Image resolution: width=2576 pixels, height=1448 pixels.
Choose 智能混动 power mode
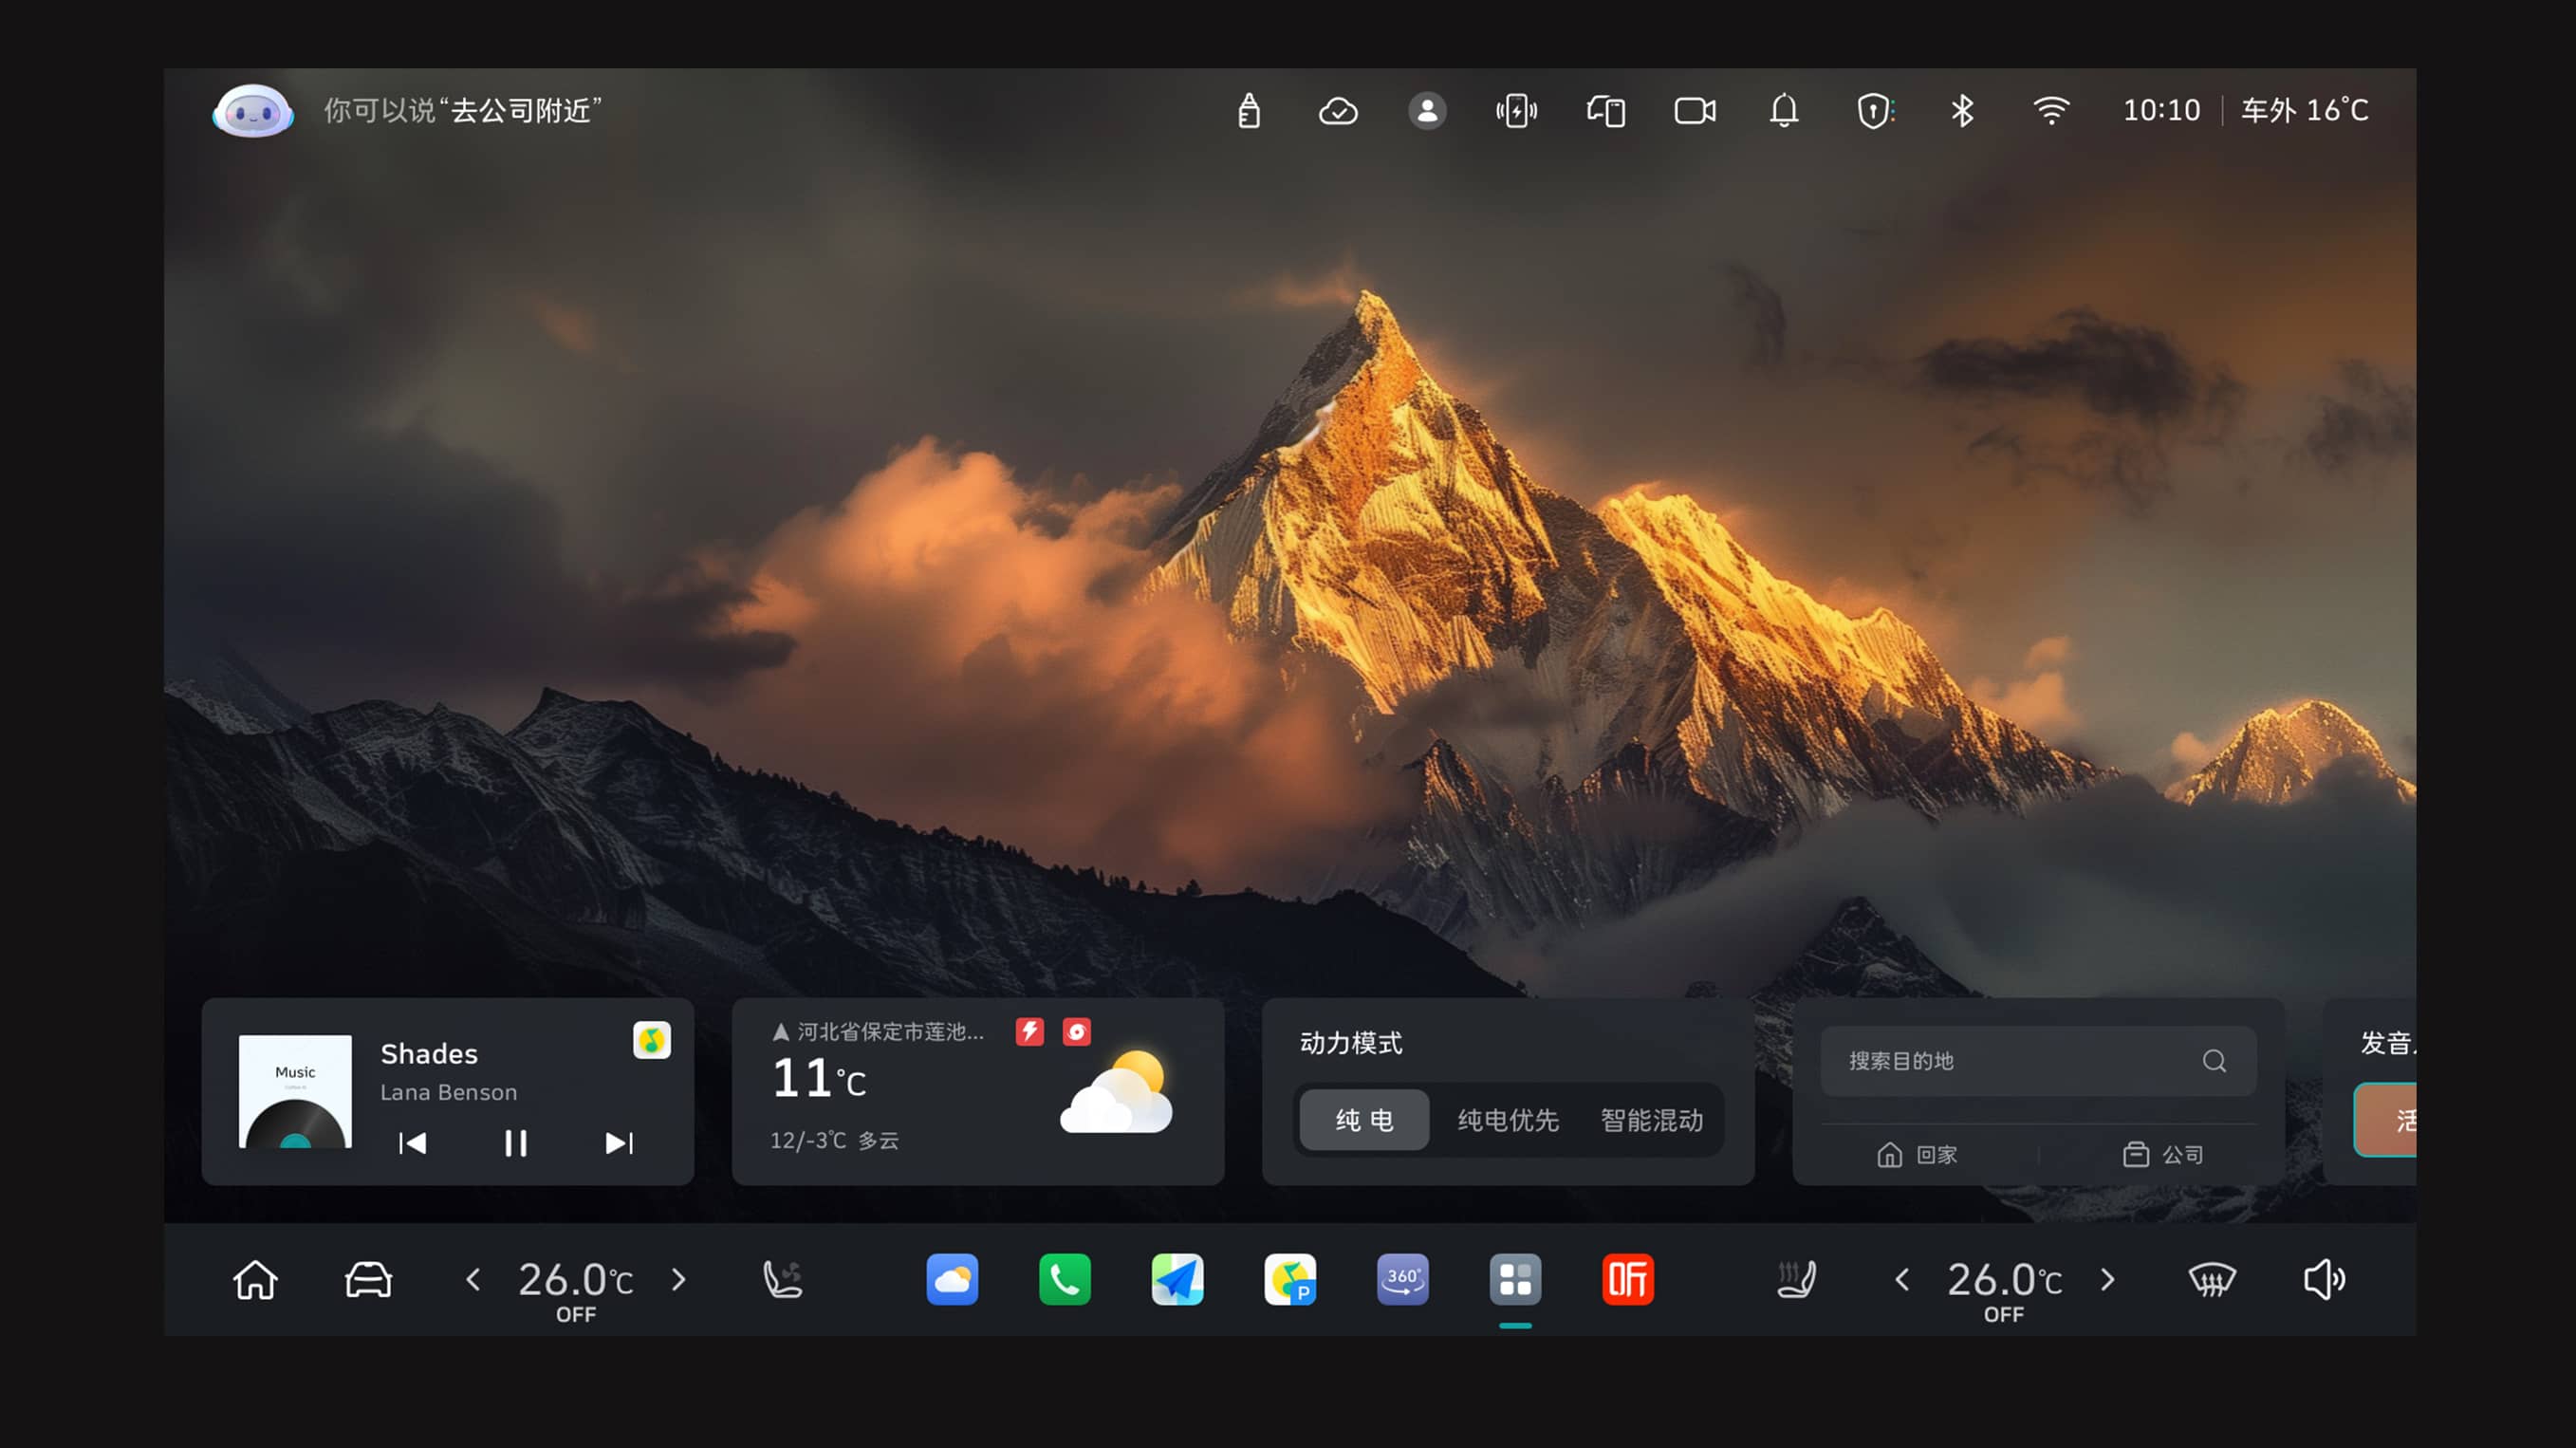[1651, 1120]
